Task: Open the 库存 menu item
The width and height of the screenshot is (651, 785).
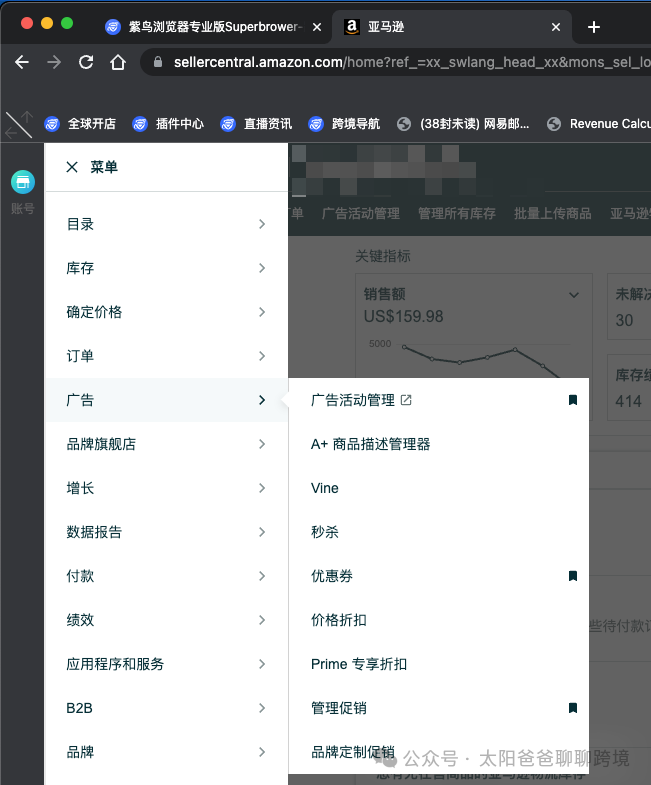Action: pyautogui.click(x=166, y=268)
